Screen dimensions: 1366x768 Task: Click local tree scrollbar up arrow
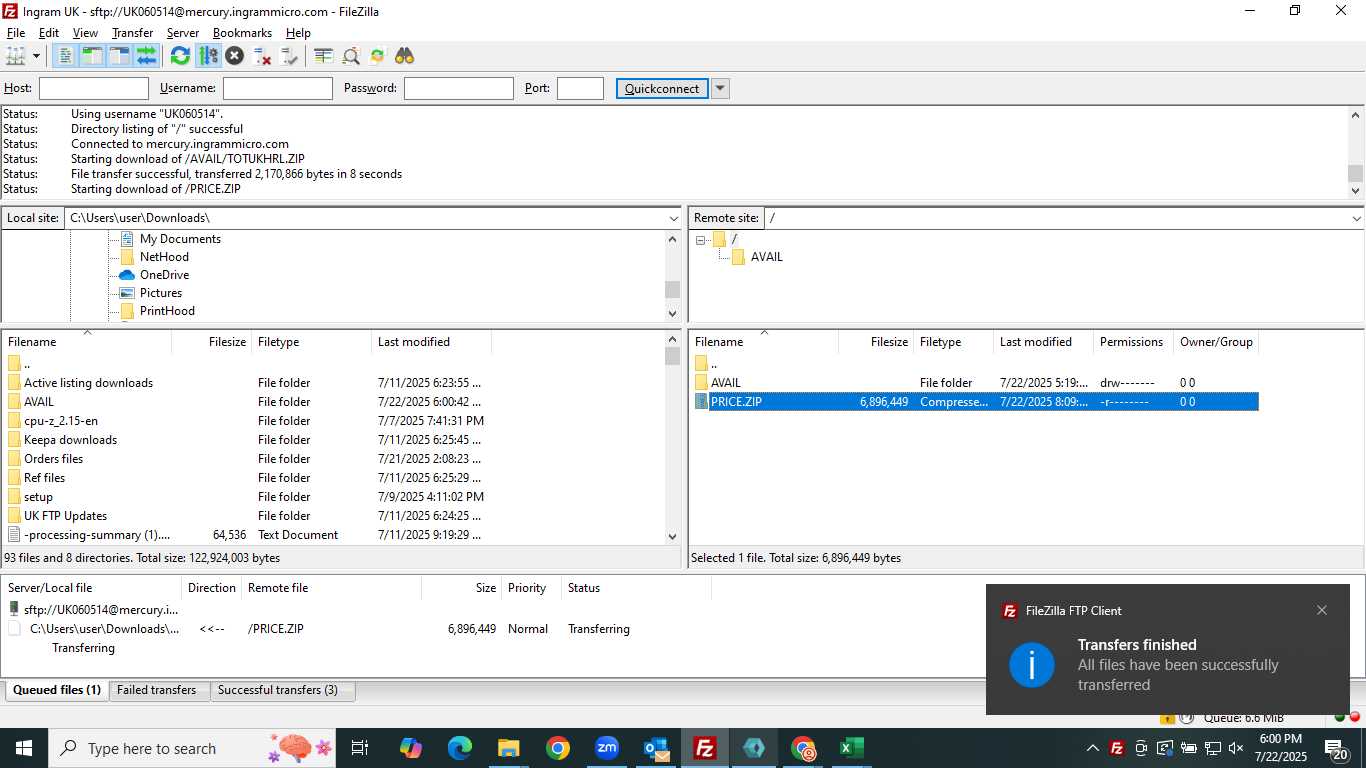672,239
